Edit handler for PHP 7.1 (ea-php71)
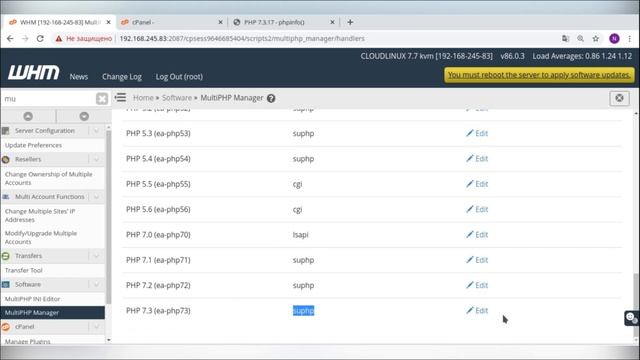Screen dimensions: 640x360 pos(477,260)
